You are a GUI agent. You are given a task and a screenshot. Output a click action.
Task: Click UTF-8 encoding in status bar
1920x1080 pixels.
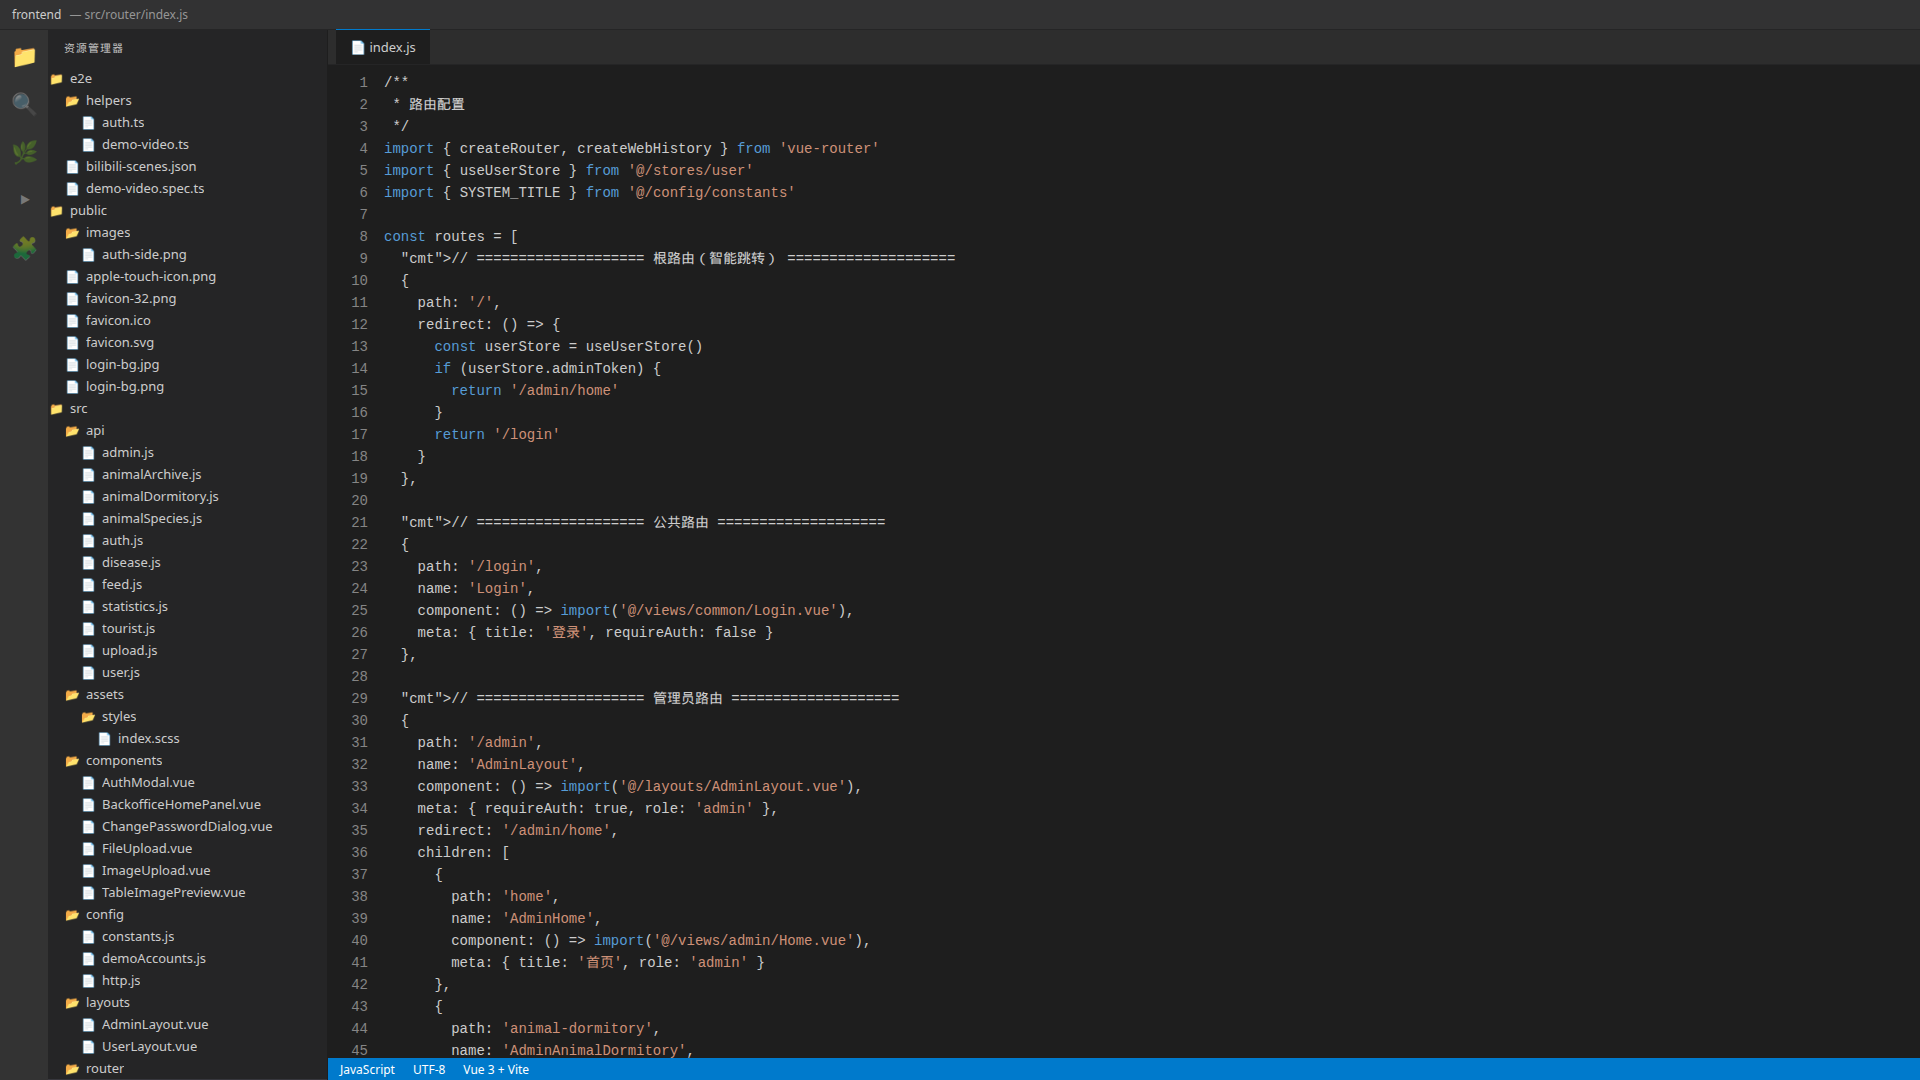click(x=429, y=1069)
